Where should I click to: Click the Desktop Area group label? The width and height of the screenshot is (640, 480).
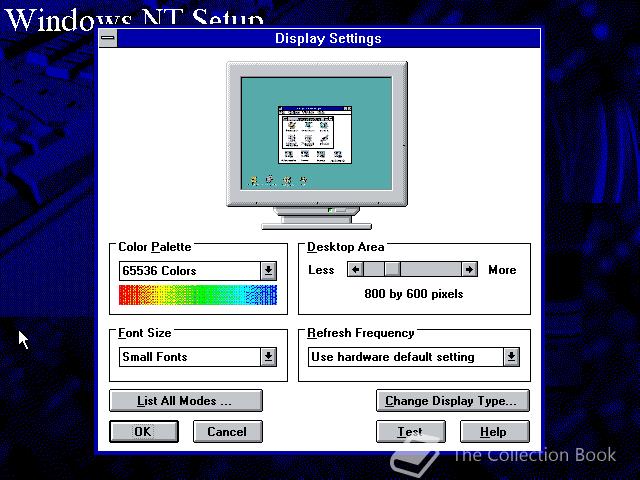tap(345, 247)
